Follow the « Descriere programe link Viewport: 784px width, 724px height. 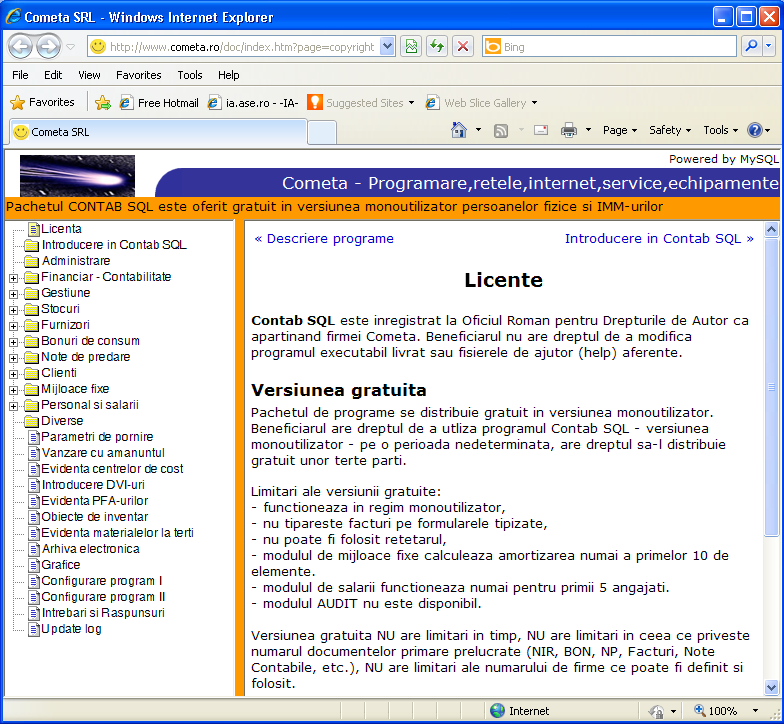coord(324,238)
